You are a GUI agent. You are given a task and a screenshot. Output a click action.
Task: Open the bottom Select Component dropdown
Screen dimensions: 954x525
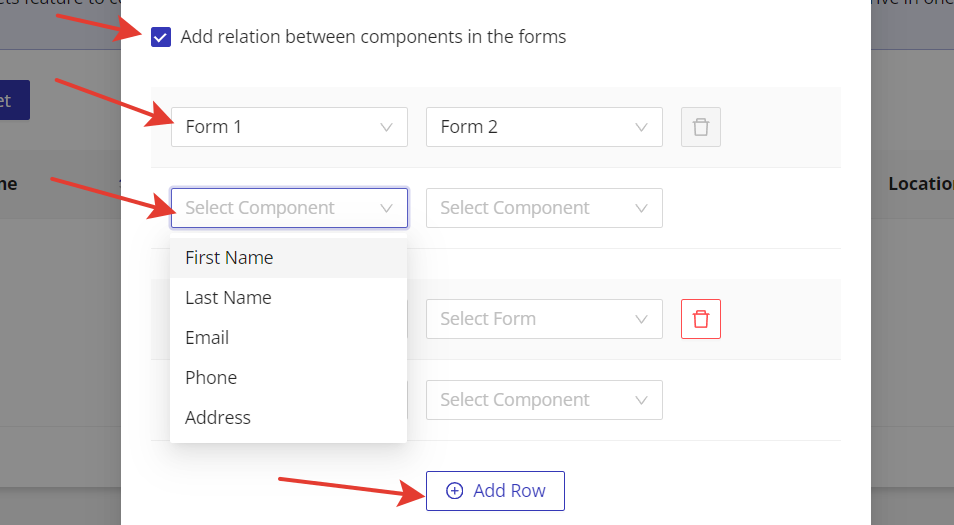[543, 400]
